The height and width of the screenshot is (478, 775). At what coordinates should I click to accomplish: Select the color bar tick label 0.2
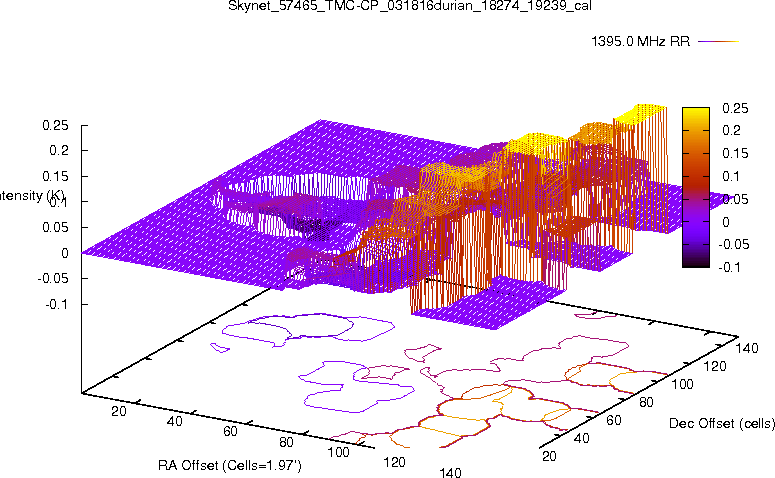(732, 130)
